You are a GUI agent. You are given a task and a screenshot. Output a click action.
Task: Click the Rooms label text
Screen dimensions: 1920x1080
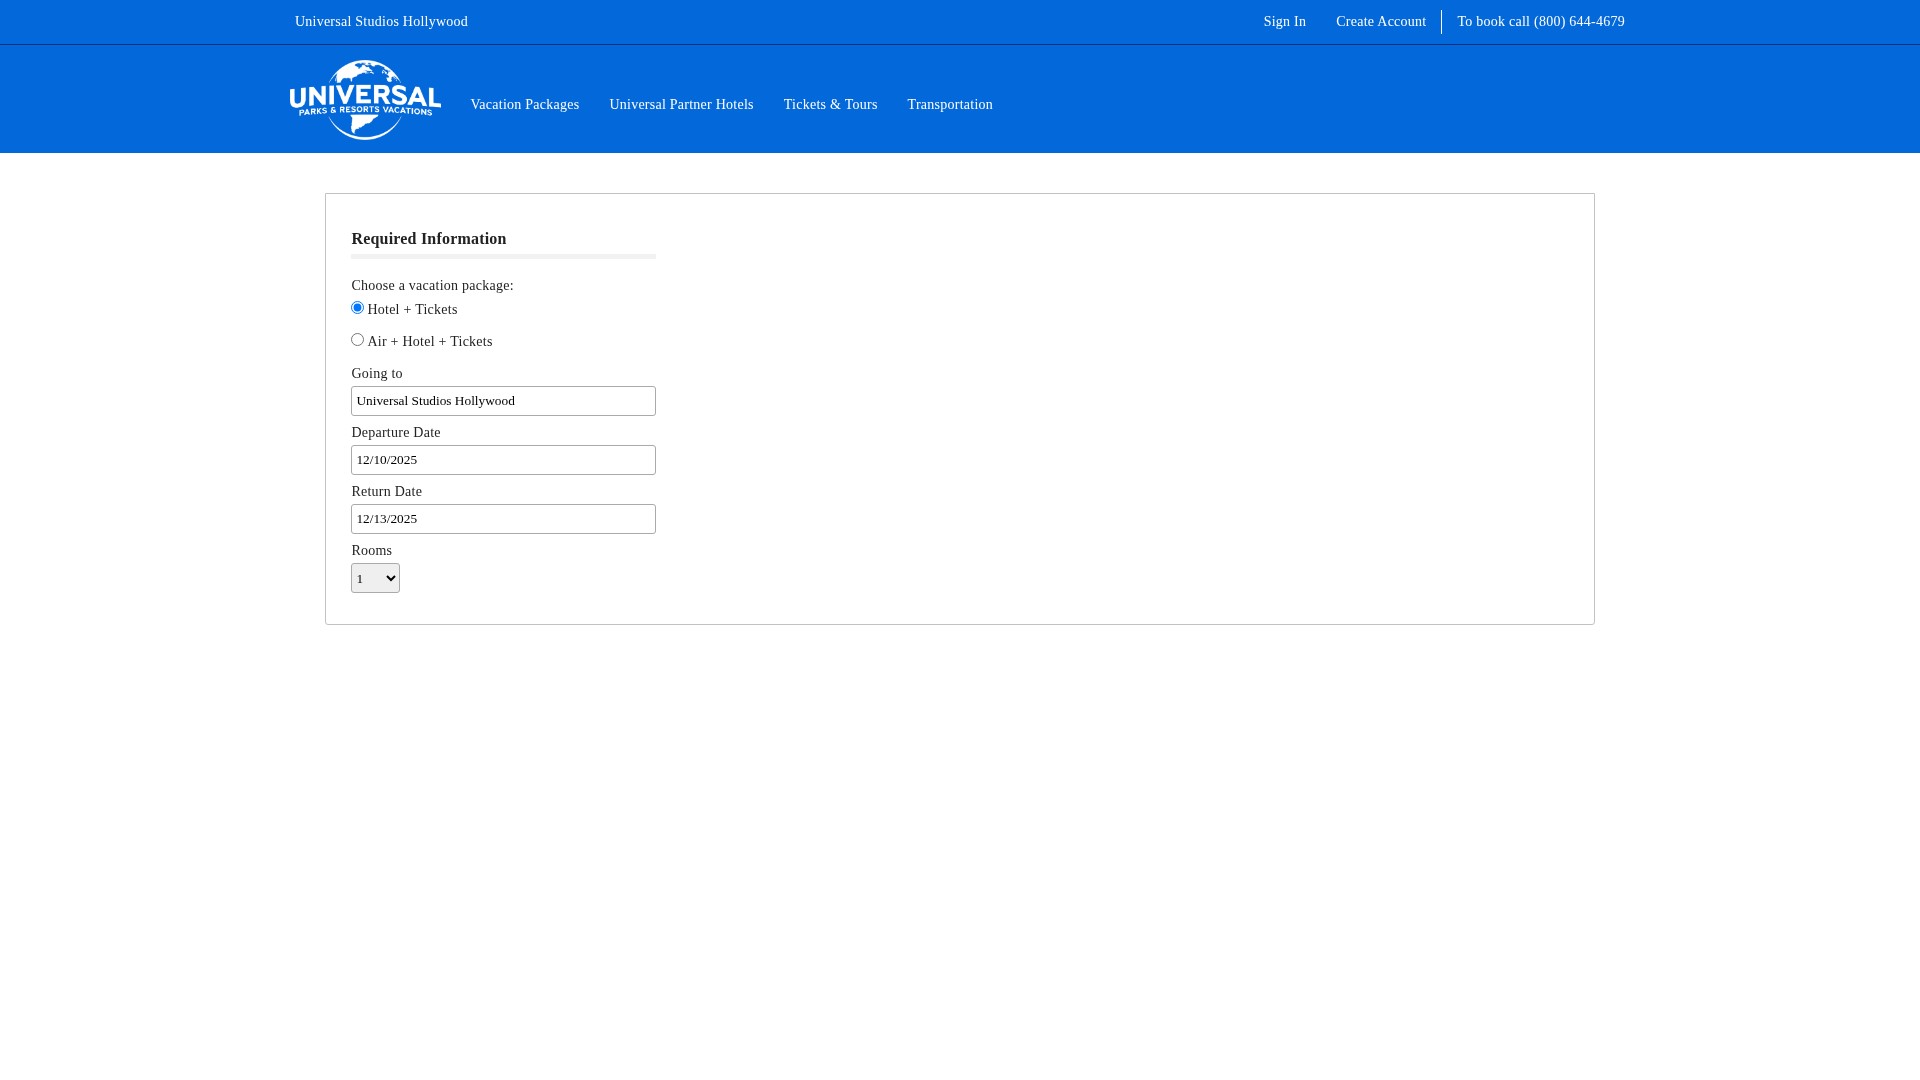(x=371, y=551)
